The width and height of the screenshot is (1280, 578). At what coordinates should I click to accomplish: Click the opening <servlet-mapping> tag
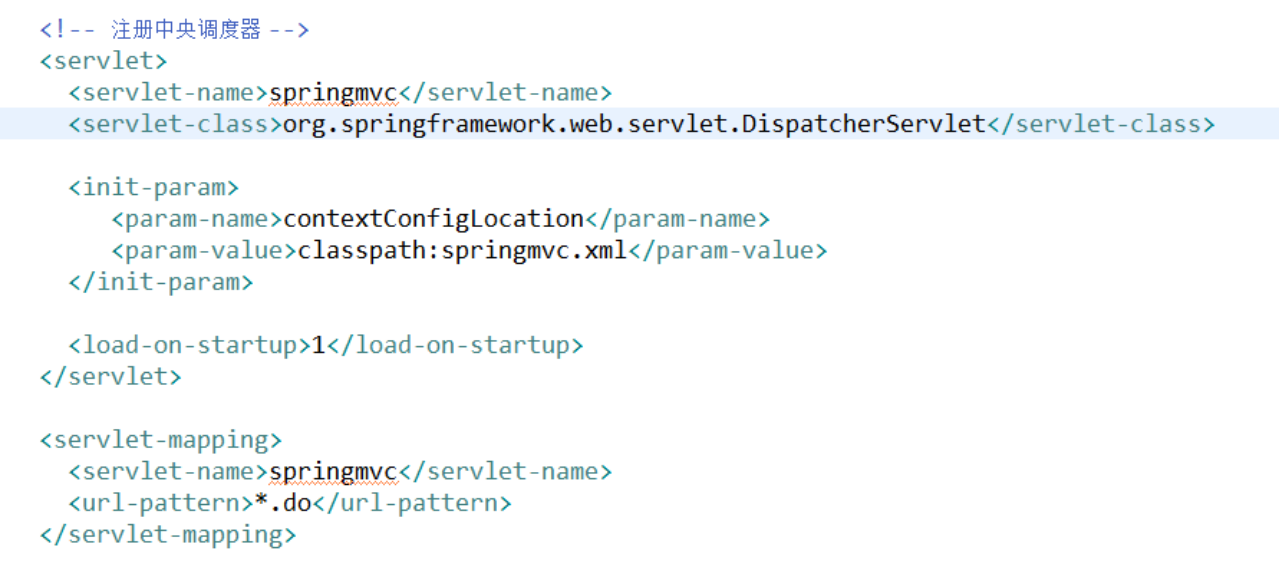[x=161, y=440]
